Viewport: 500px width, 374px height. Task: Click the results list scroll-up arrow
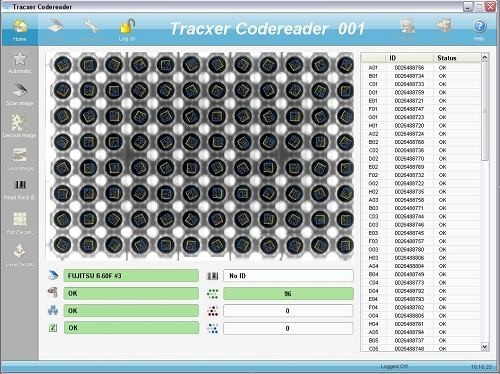(x=485, y=57)
